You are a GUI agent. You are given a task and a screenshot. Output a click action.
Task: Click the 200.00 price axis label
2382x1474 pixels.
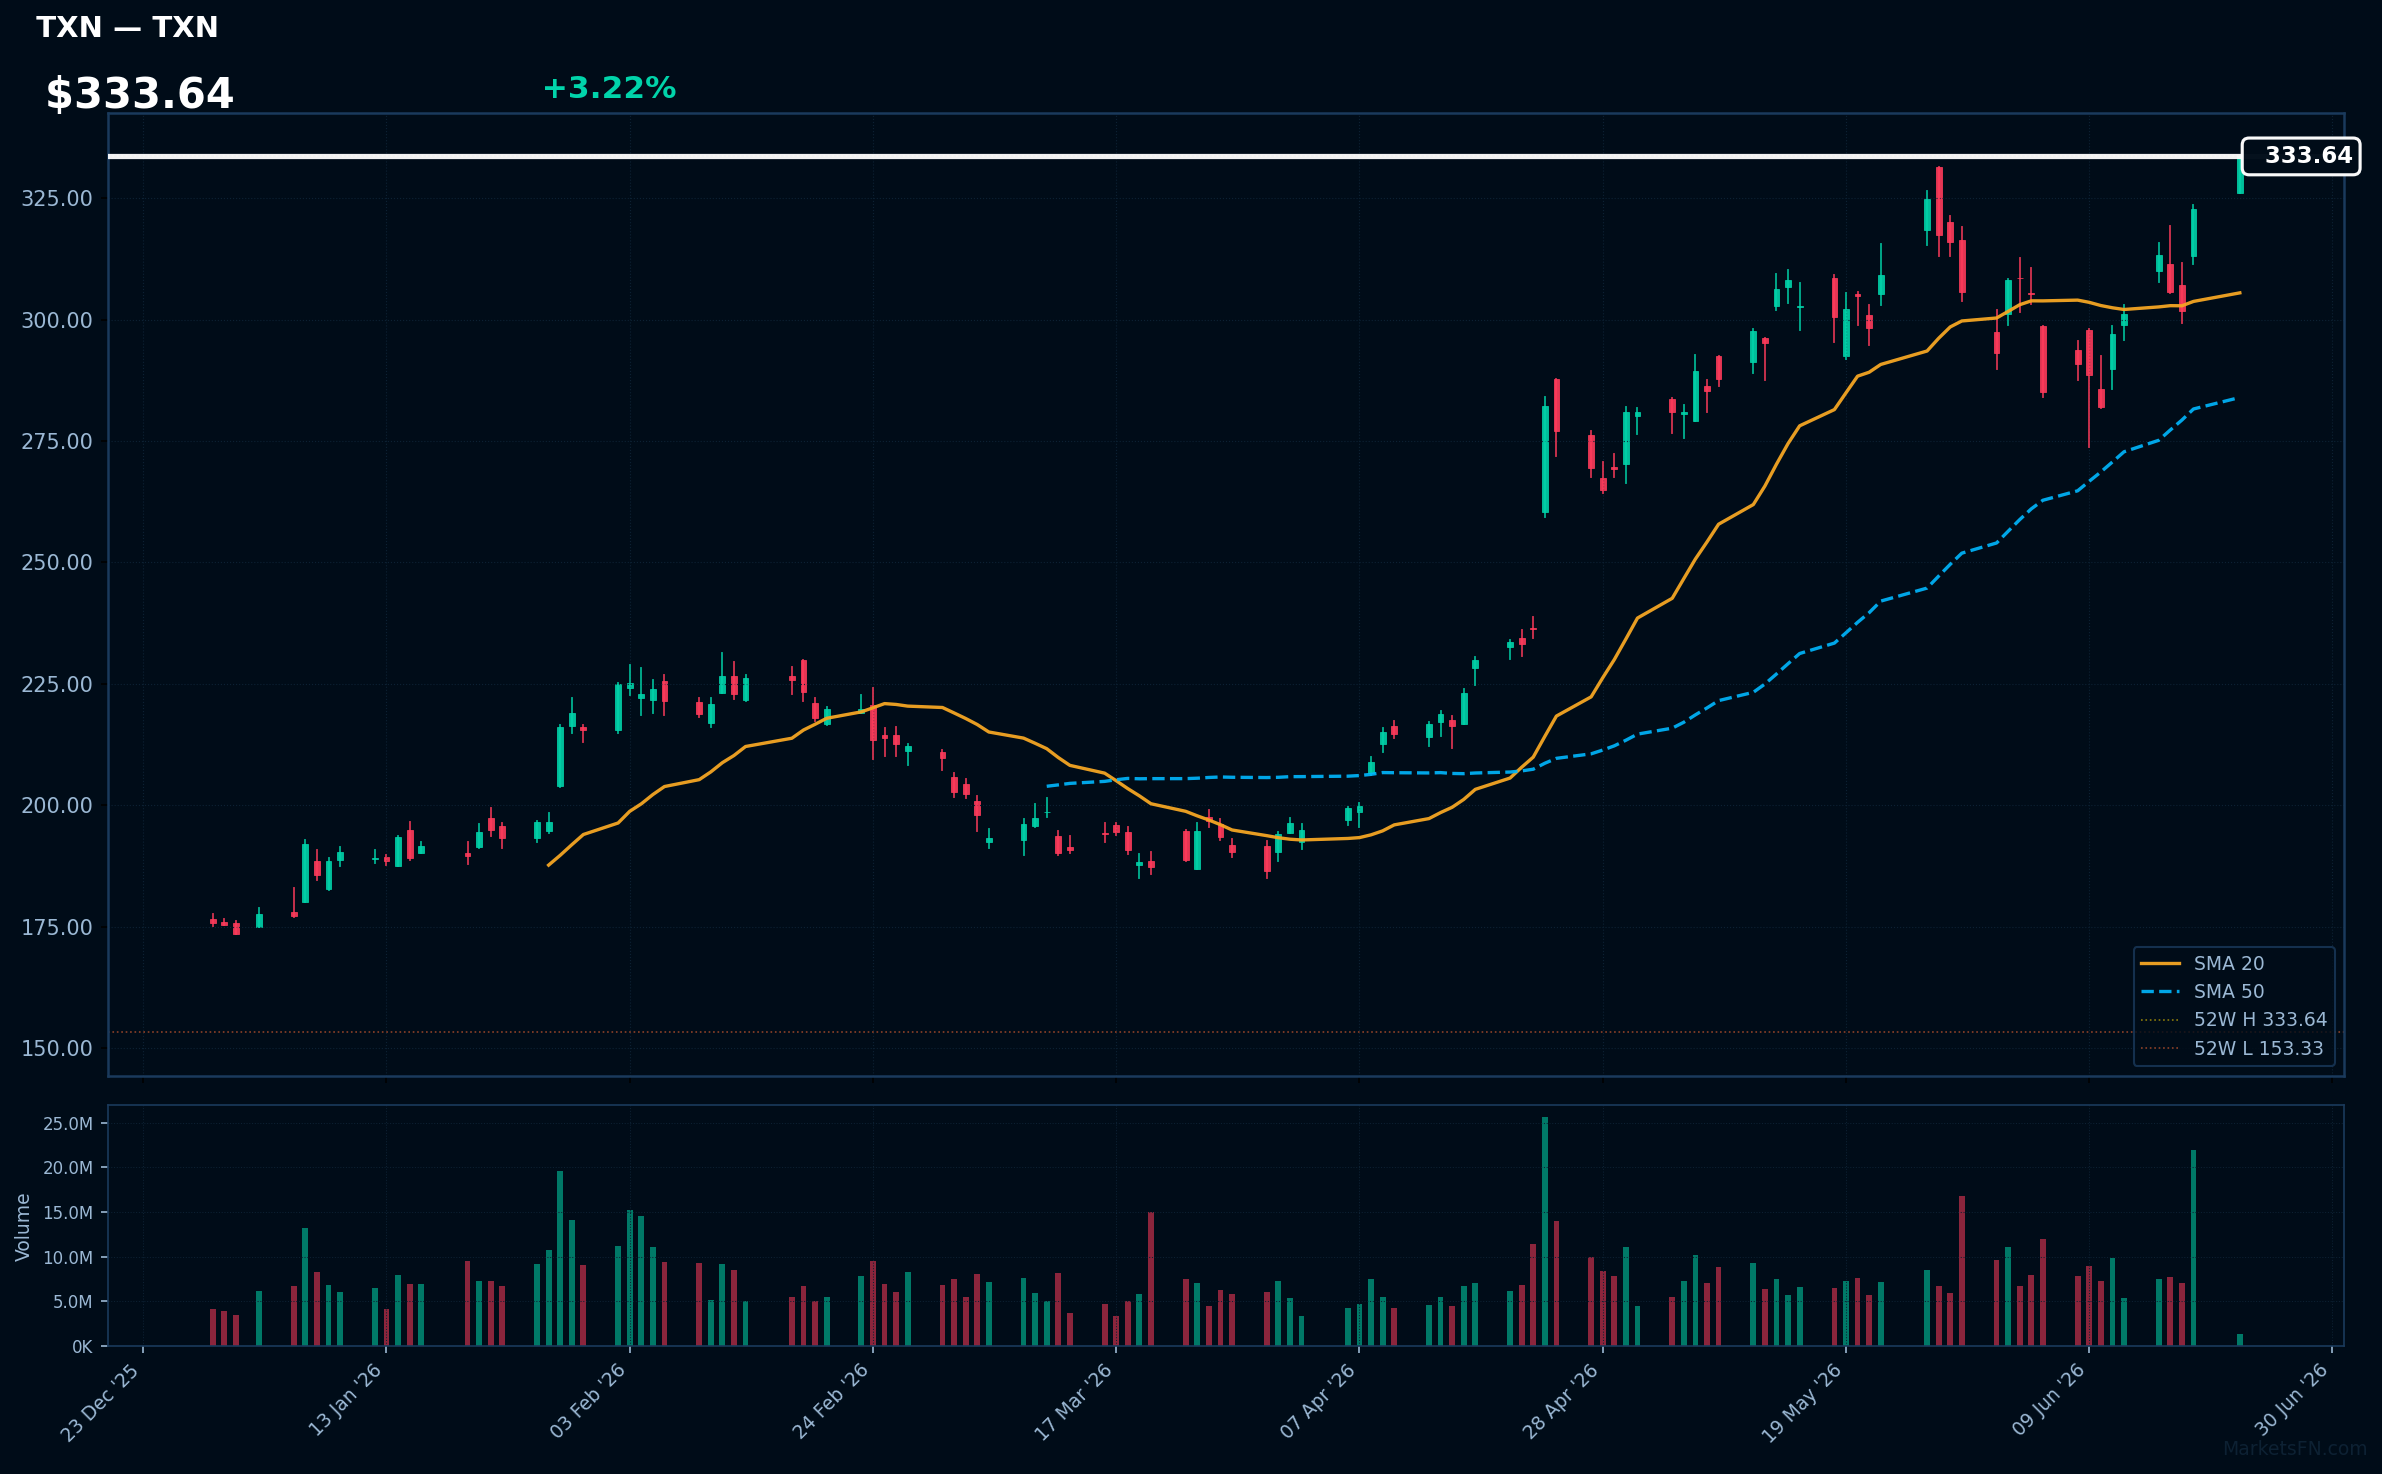coord(57,806)
